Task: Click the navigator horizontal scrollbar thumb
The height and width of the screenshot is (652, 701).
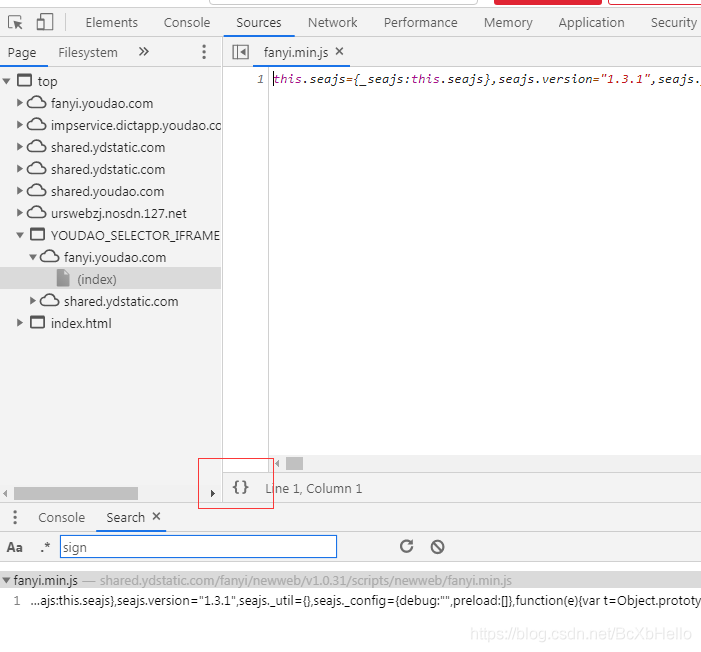Action: point(76,493)
